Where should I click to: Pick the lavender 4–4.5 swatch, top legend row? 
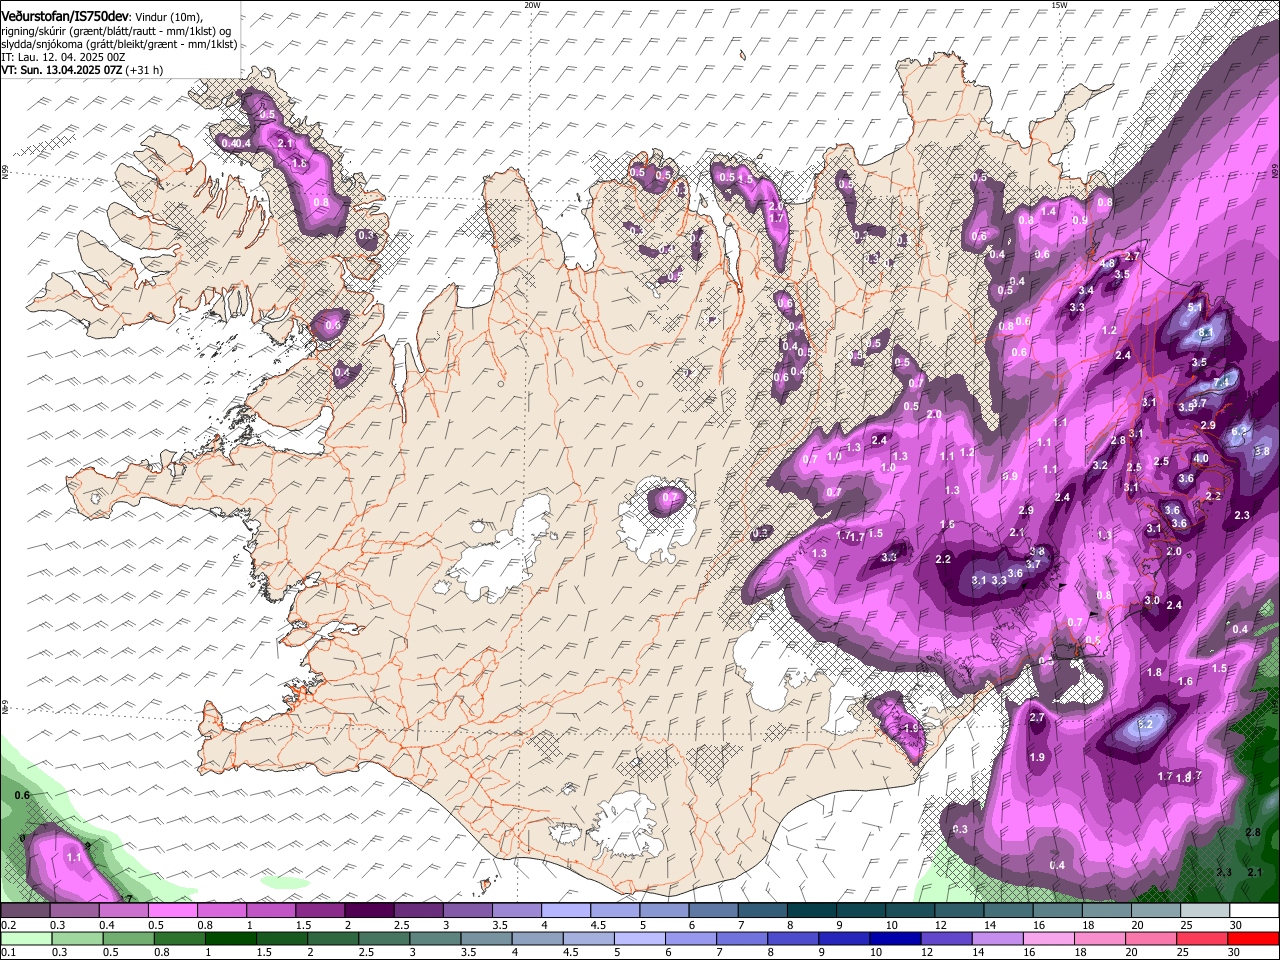[566, 910]
